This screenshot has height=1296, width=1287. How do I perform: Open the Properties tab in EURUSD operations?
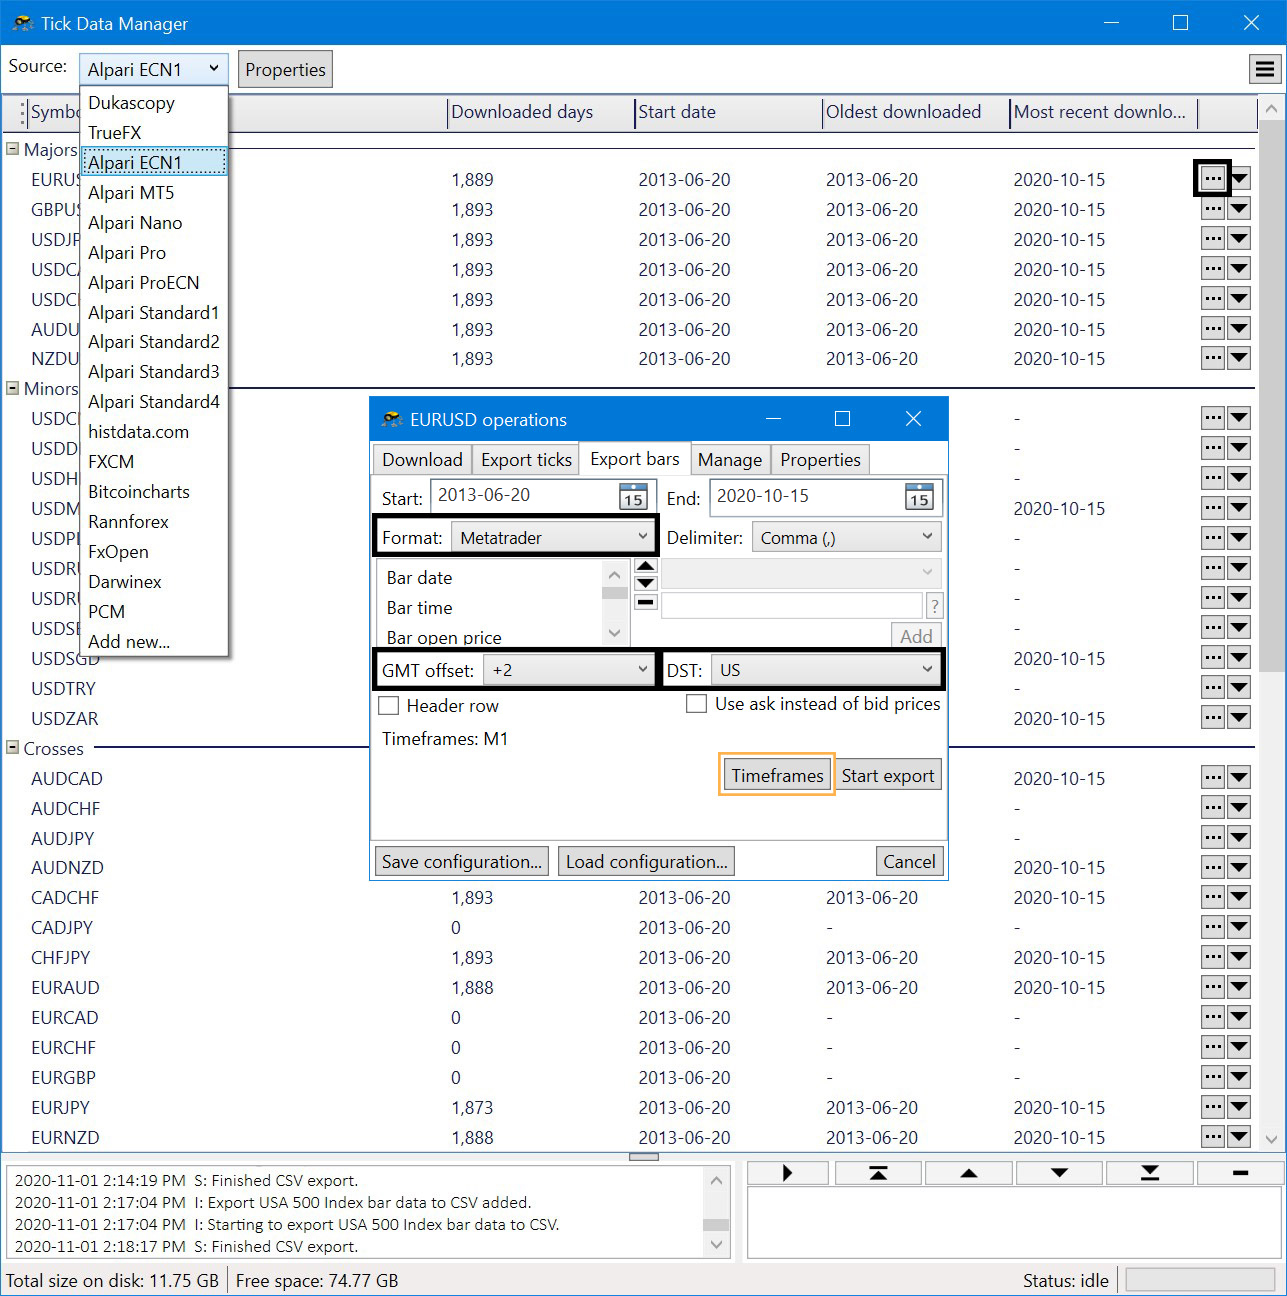(x=820, y=460)
